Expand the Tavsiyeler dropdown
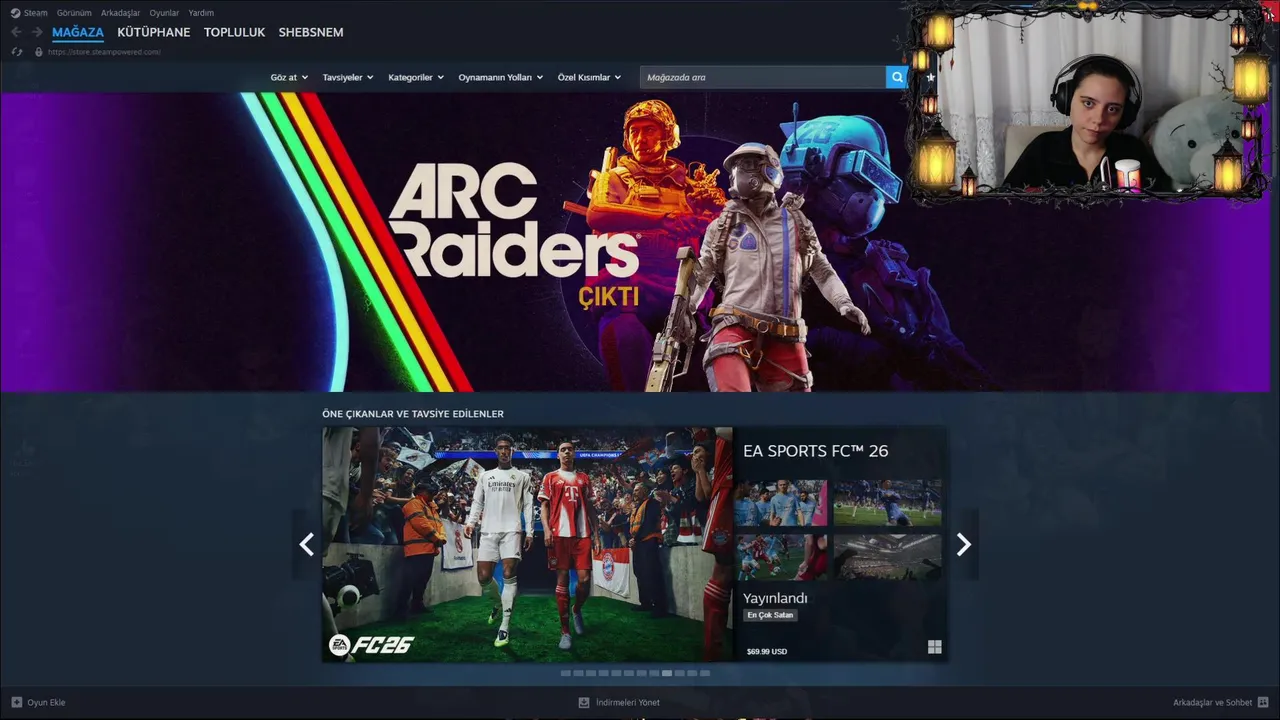This screenshot has height=720, width=1280. [348, 77]
